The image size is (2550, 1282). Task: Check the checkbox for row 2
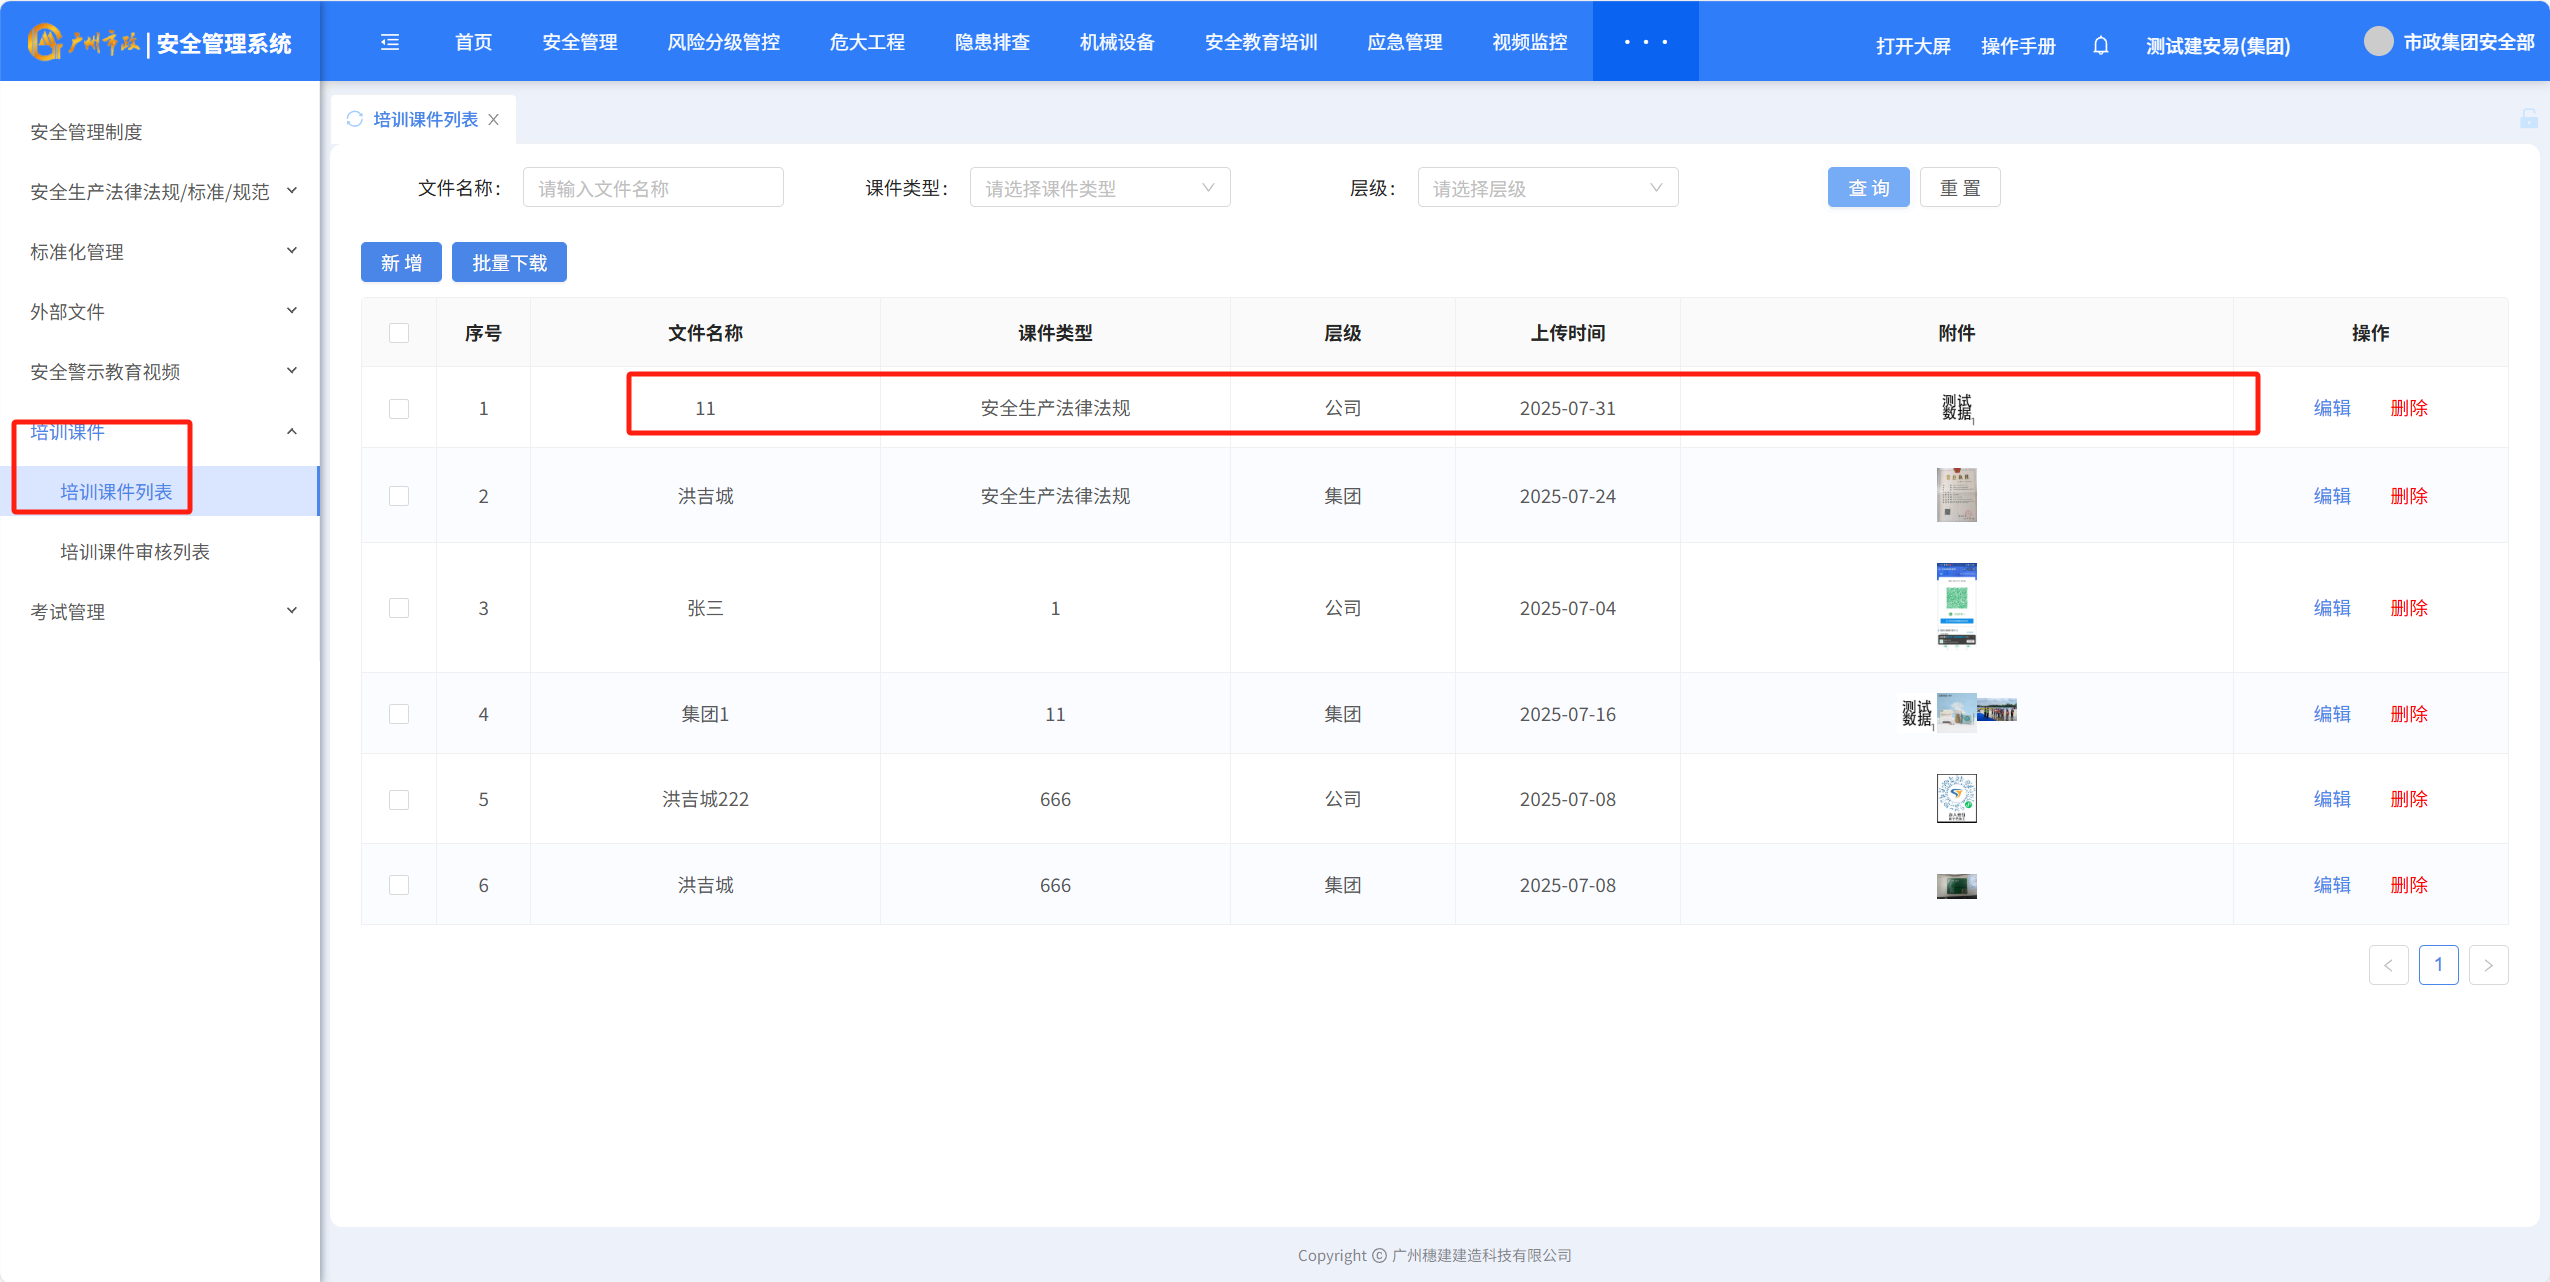399,496
